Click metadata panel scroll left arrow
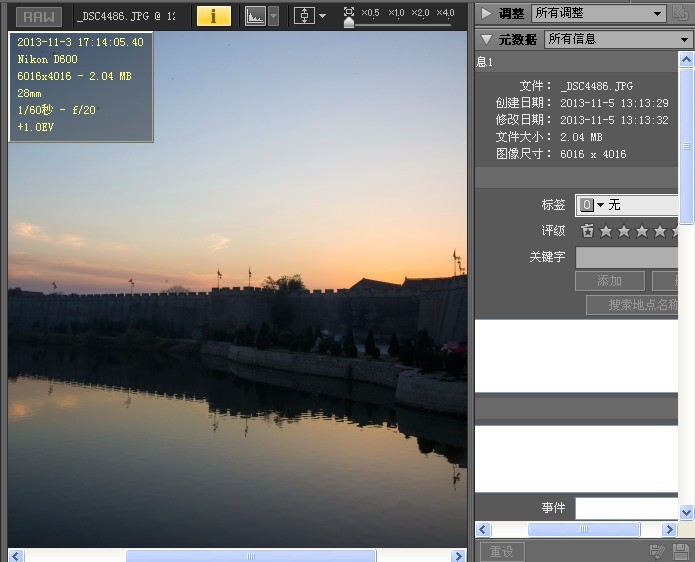This screenshot has height=562, width=695. [x=483, y=529]
